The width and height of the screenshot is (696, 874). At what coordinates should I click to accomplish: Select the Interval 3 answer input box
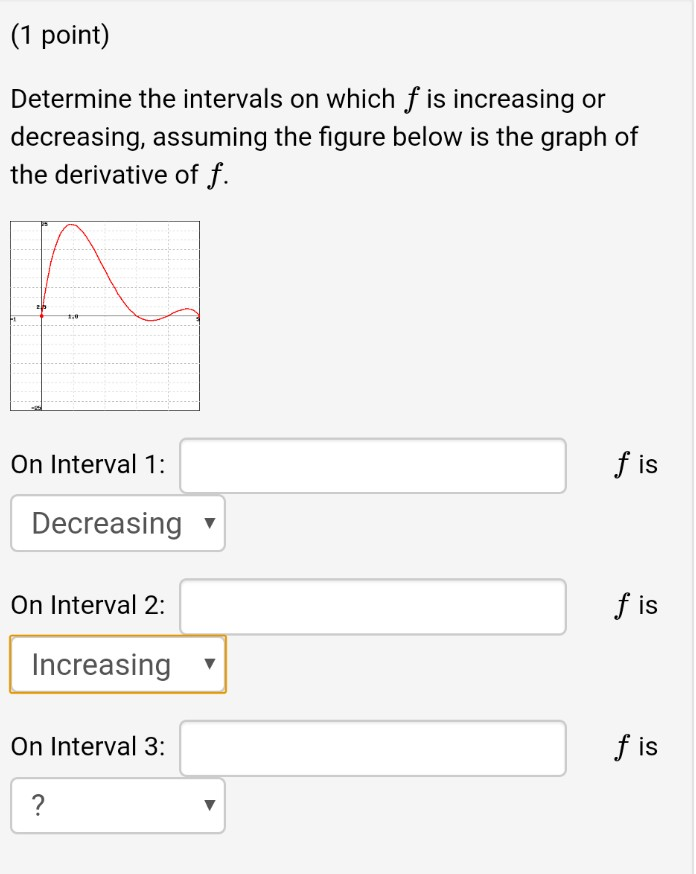pos(372,748)
